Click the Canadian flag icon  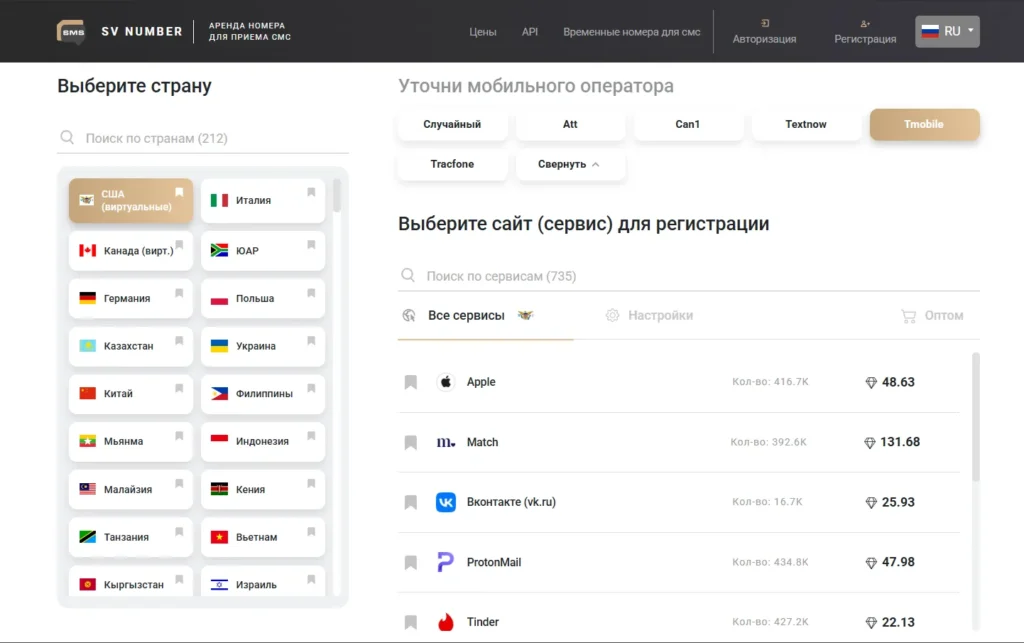pyautogui.click(x=88, y=251)
